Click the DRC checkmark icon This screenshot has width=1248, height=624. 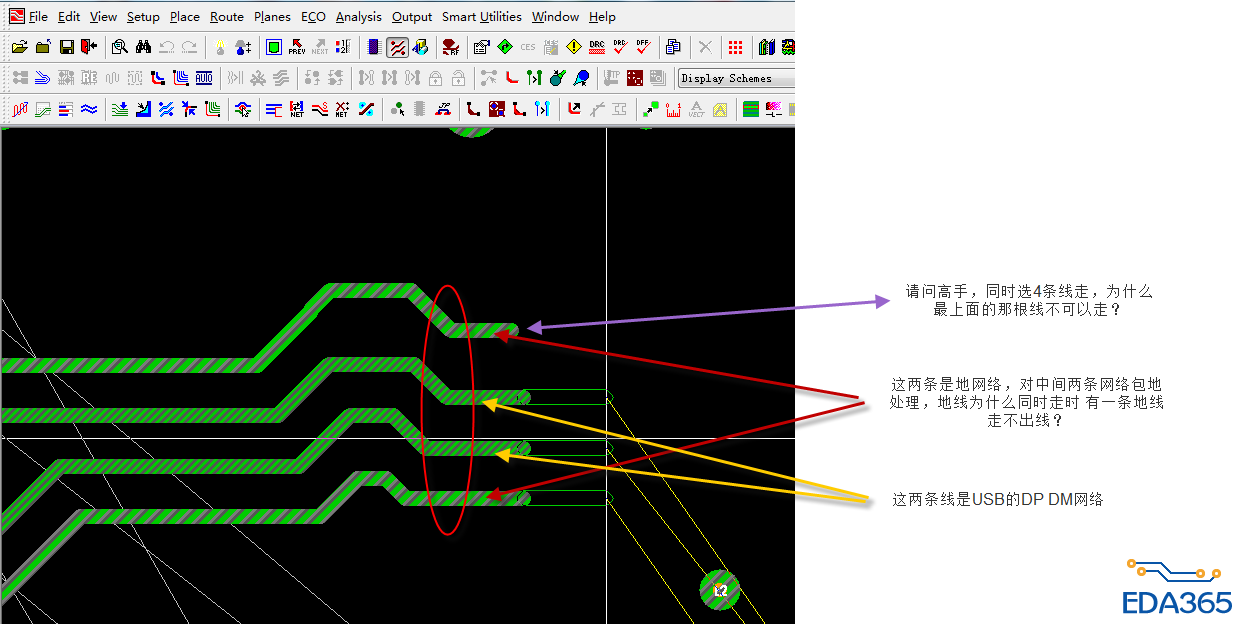pyautogui.click(x=620, y=47)
